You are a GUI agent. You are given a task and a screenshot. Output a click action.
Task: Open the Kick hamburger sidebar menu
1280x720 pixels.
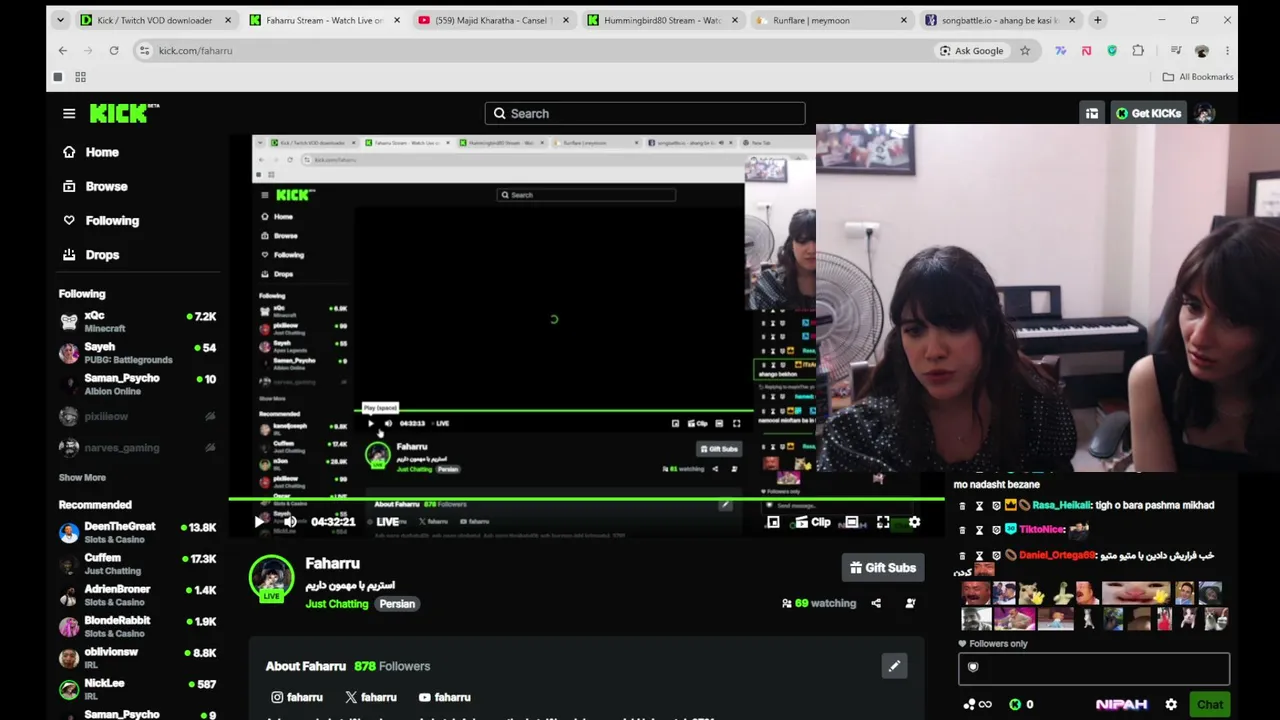tap(69, 113)
